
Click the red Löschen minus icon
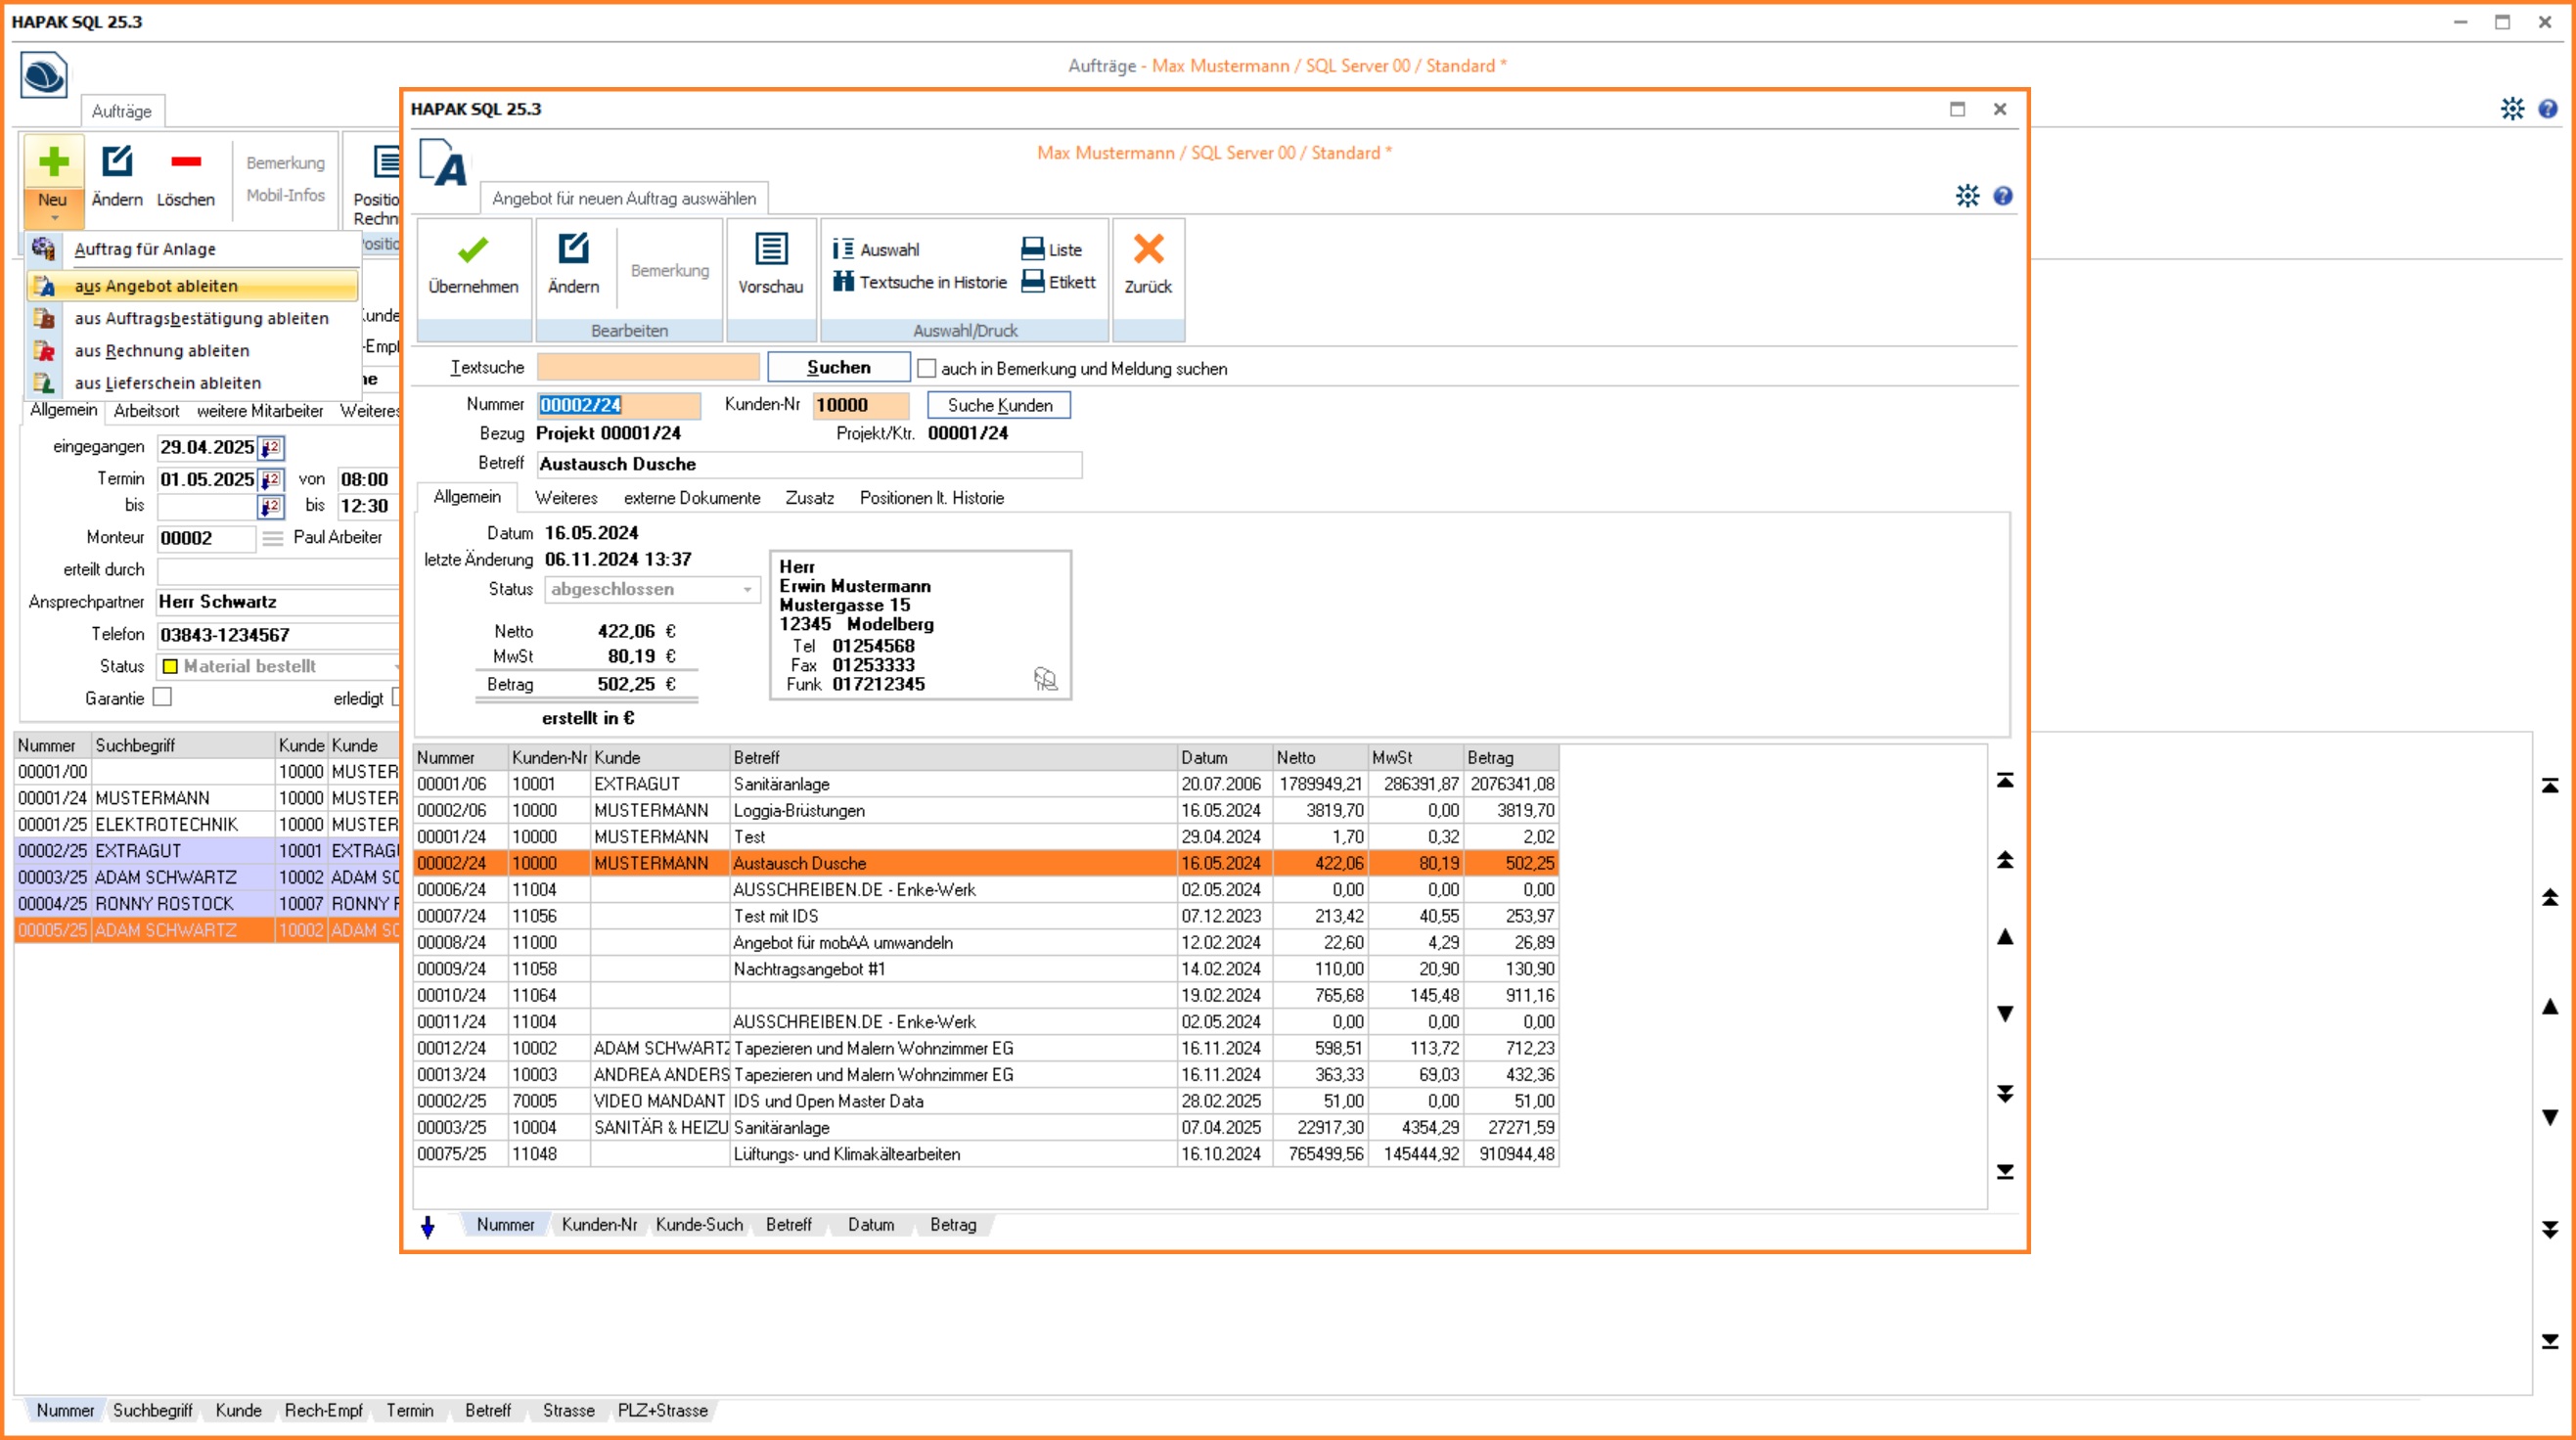coord(185,162)
